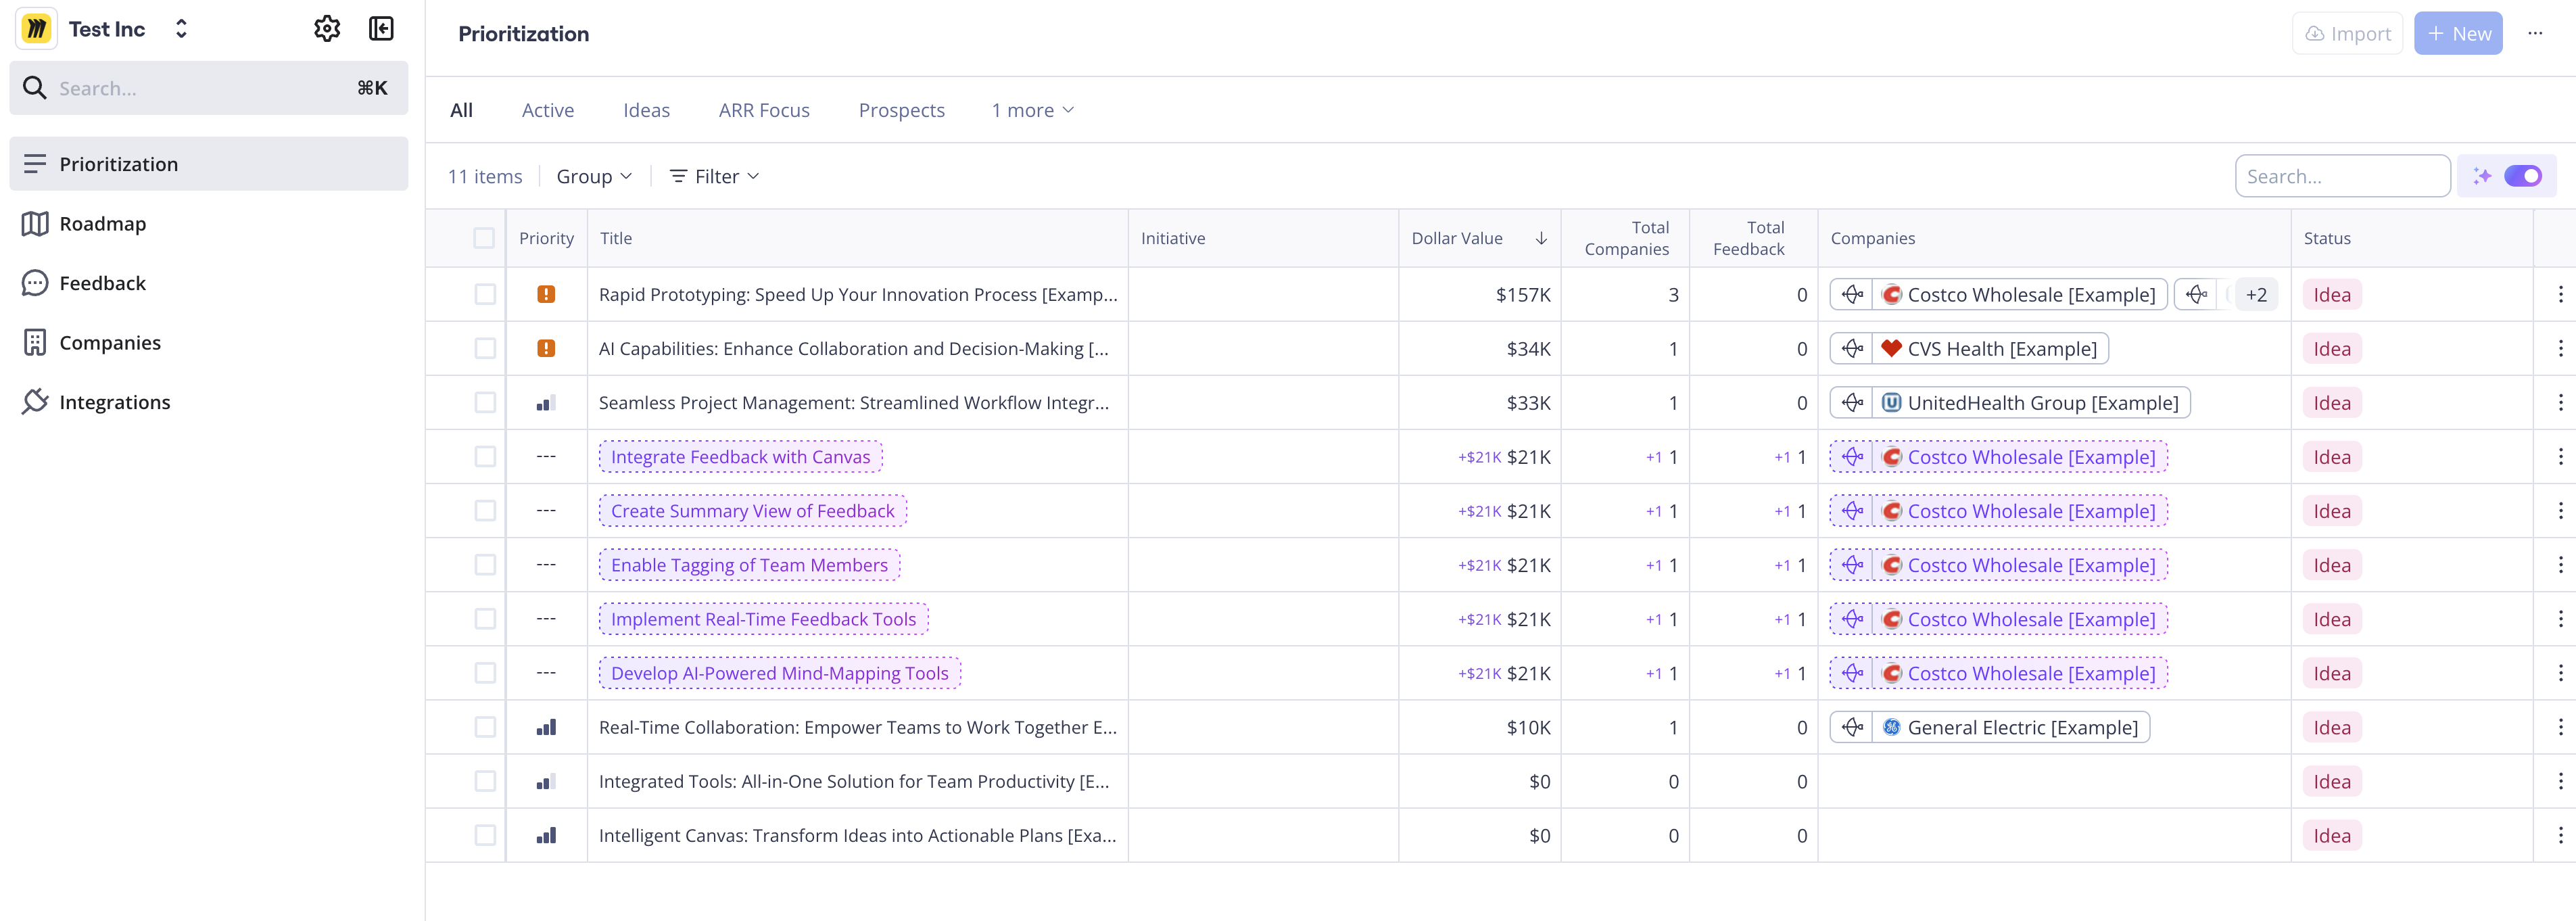Open Idea status dropdown for Seamless Project Management
Screen dimensions: 2576x921
click(x=2331, y=403)
